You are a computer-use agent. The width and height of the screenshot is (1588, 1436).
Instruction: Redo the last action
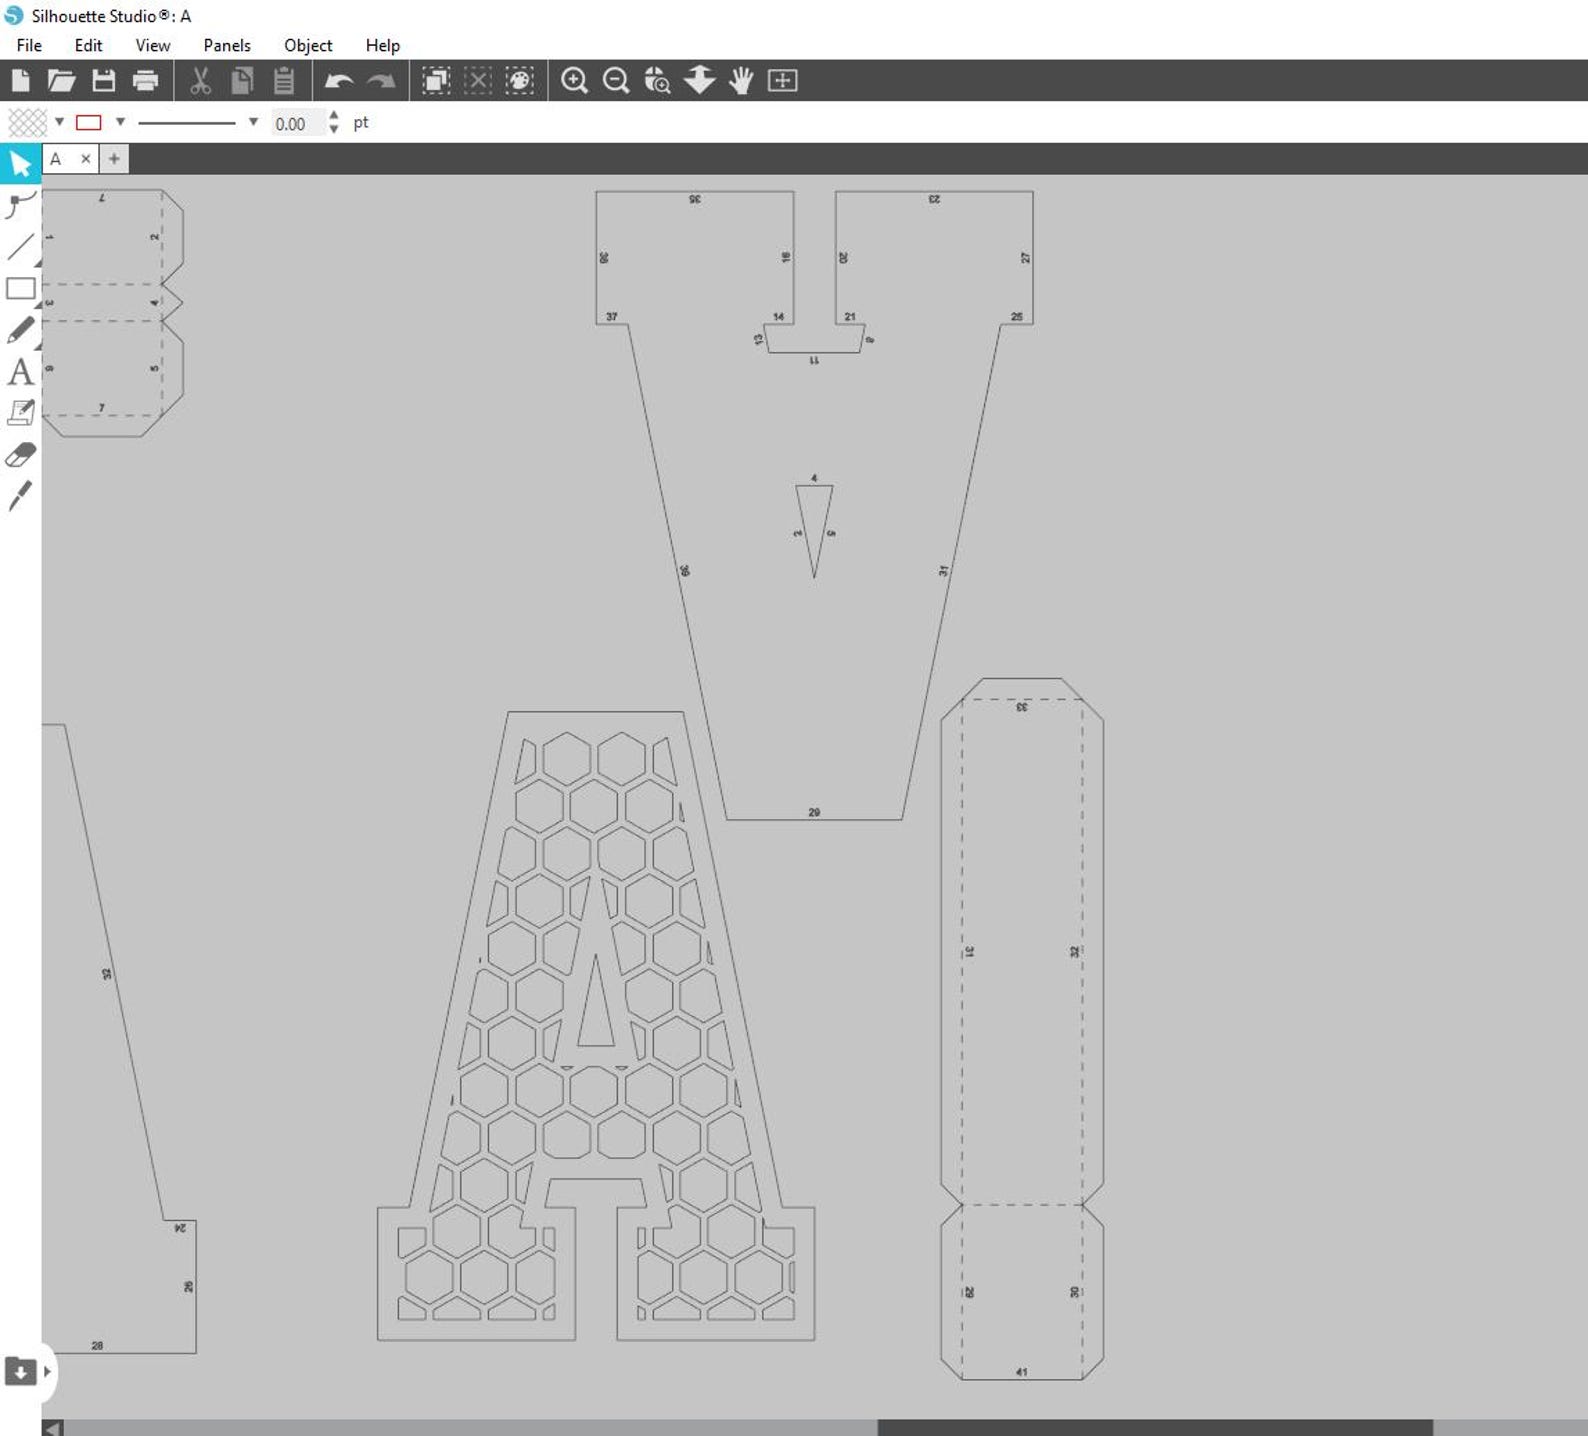pos(381,81)
